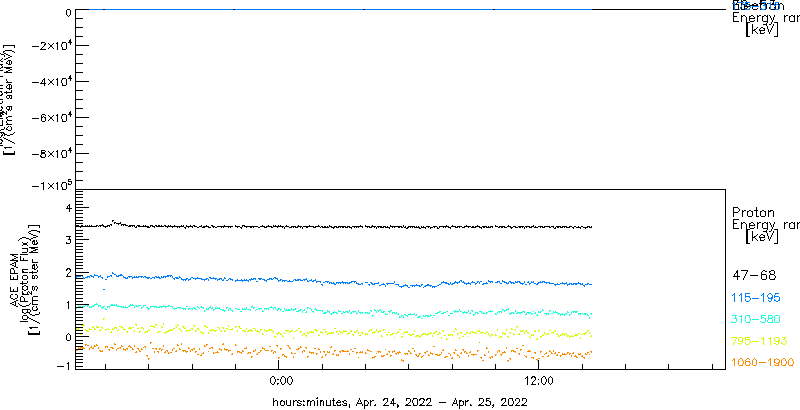Click the 12:00 time axis label

coord(539,381)
